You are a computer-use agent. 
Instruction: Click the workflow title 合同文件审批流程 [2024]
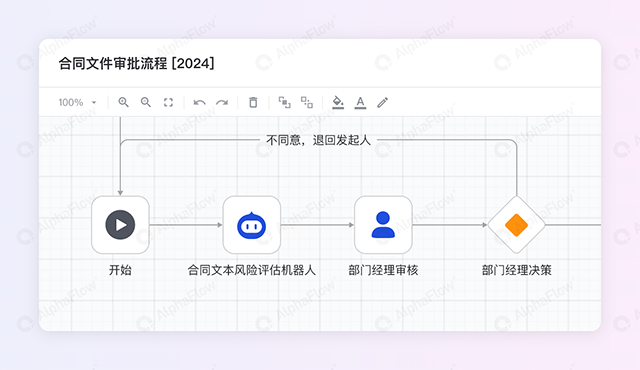(x=136, y=64)
